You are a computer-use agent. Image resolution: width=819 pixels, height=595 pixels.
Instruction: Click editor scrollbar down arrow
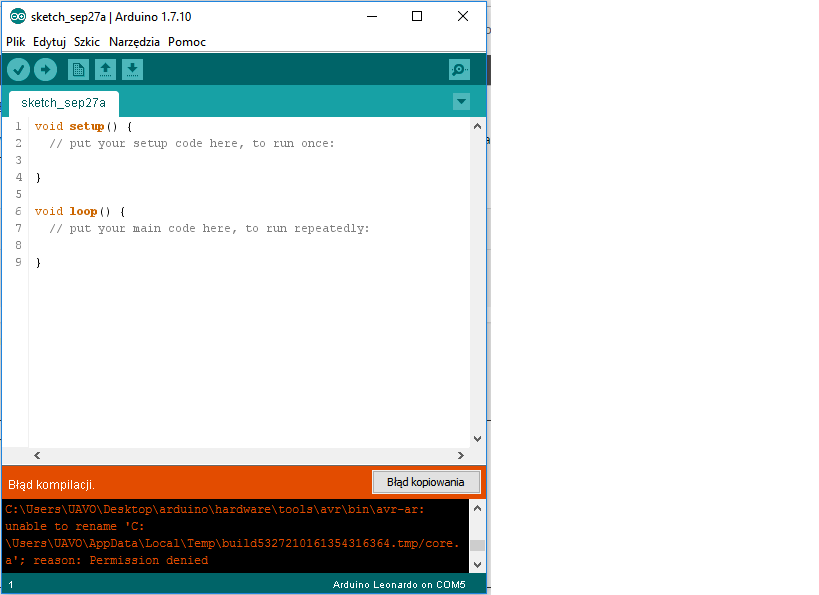[x=477, y=439]
